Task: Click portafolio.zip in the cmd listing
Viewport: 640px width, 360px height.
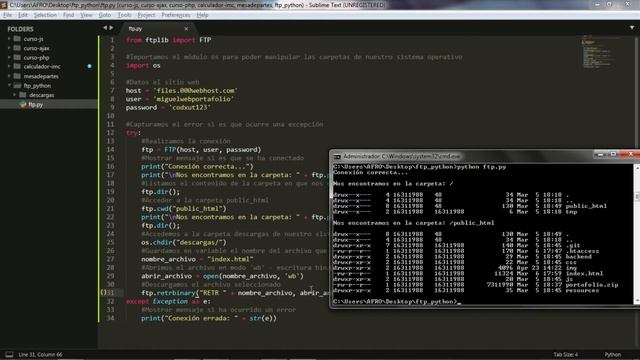Action: pos(592,285)
